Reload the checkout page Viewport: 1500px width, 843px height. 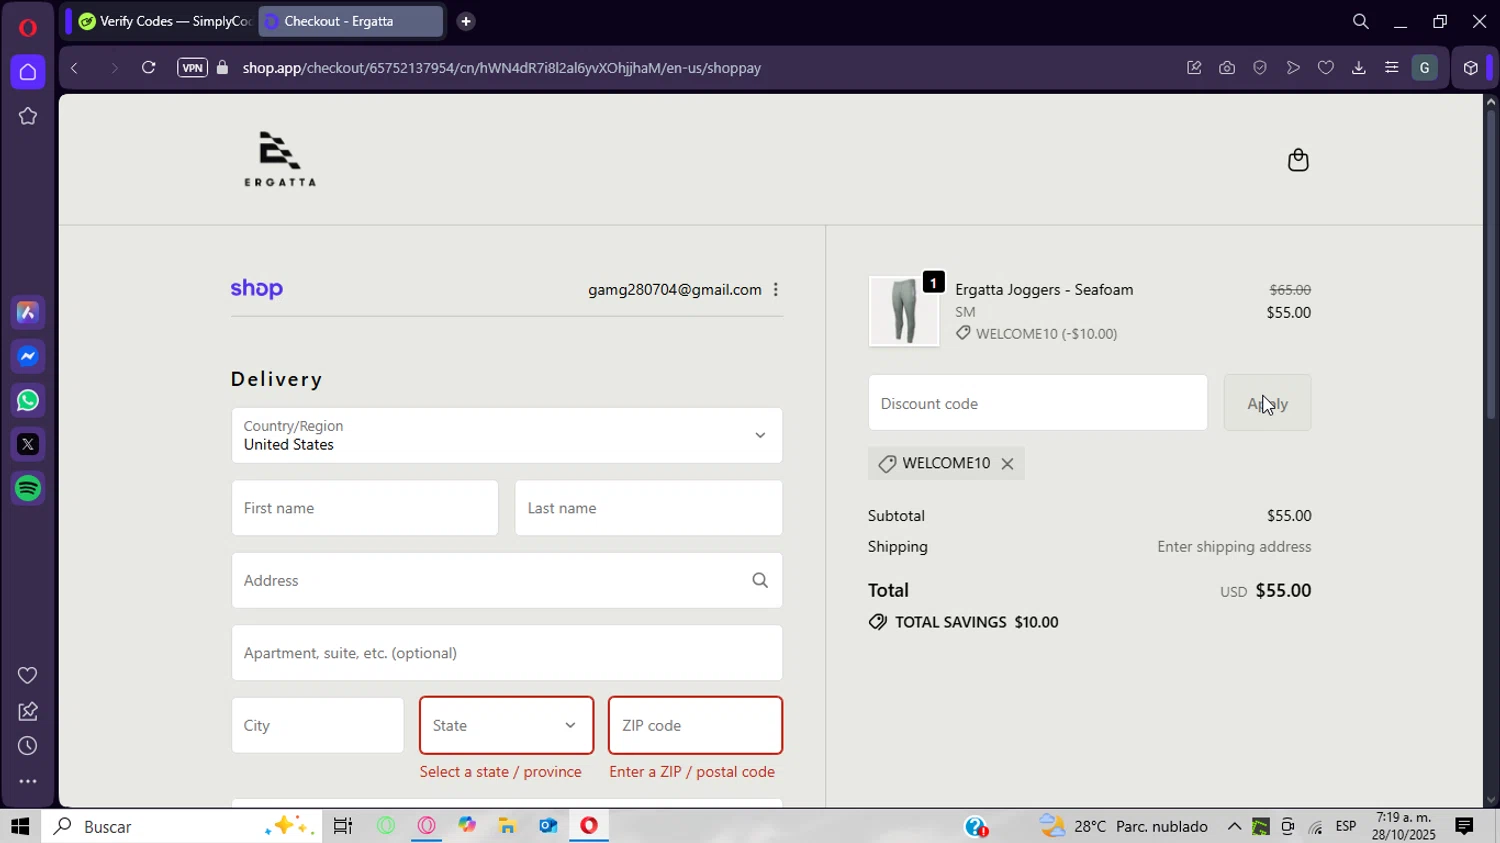point(148,68)
